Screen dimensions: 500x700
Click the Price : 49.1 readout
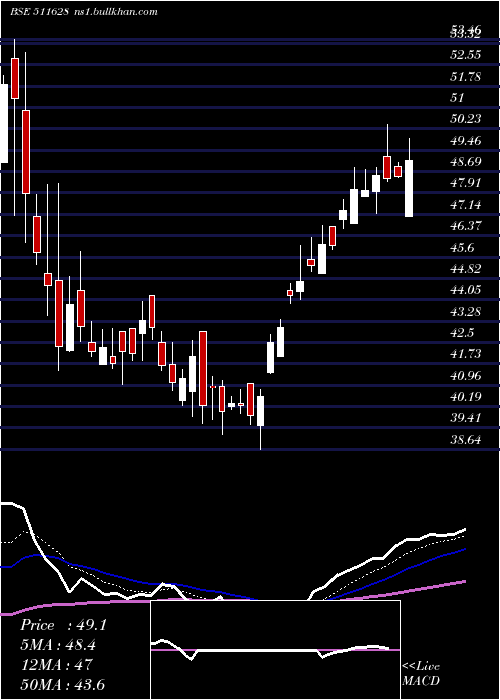coord(63,625)
